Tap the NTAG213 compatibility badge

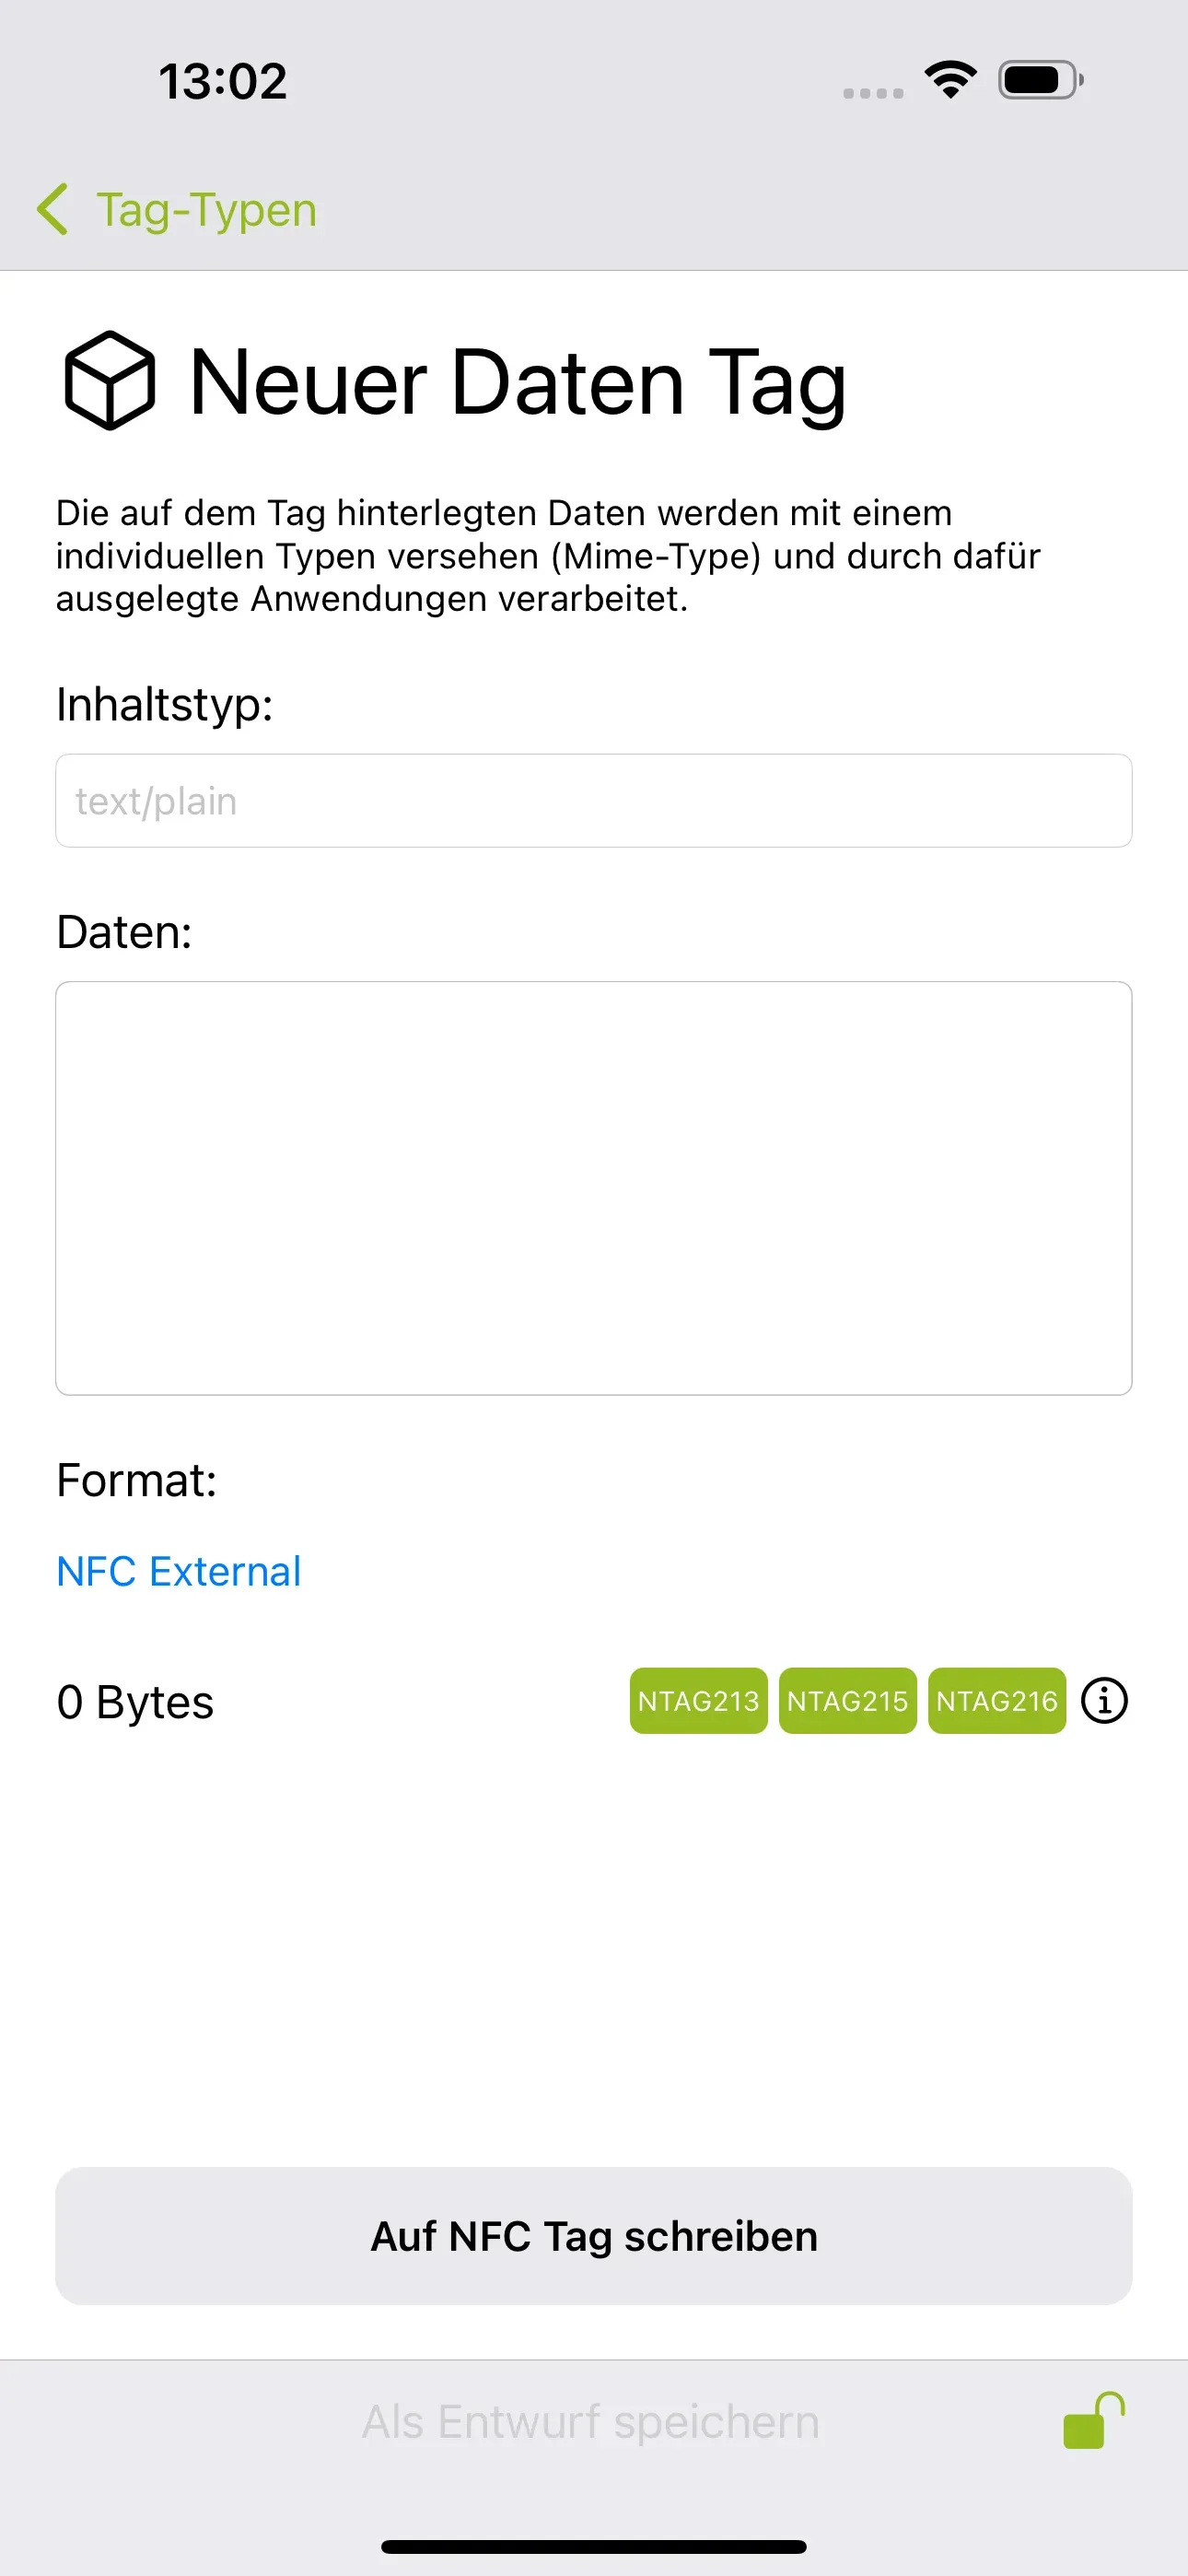(x=698, y=1700)
